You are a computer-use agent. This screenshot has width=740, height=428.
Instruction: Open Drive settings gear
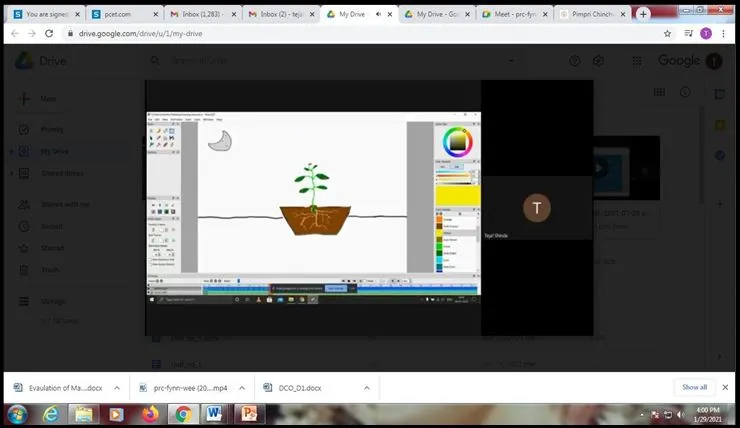pyautogui.click(x=598, y=61)
